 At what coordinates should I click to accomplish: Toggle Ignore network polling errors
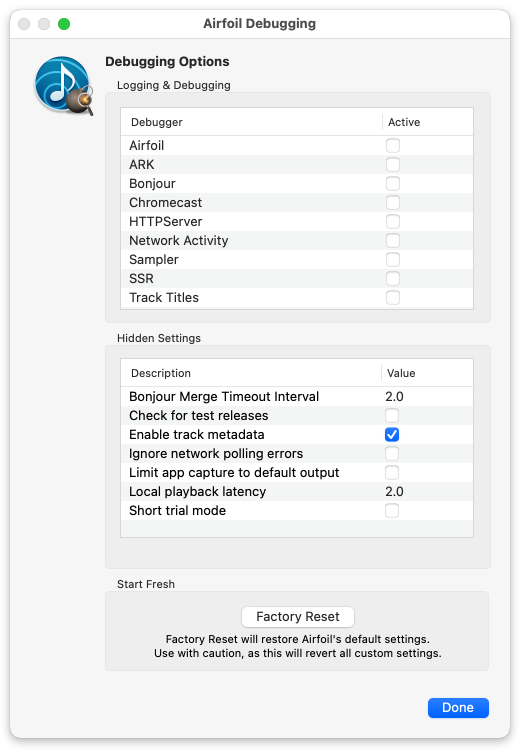click(392, 453)
